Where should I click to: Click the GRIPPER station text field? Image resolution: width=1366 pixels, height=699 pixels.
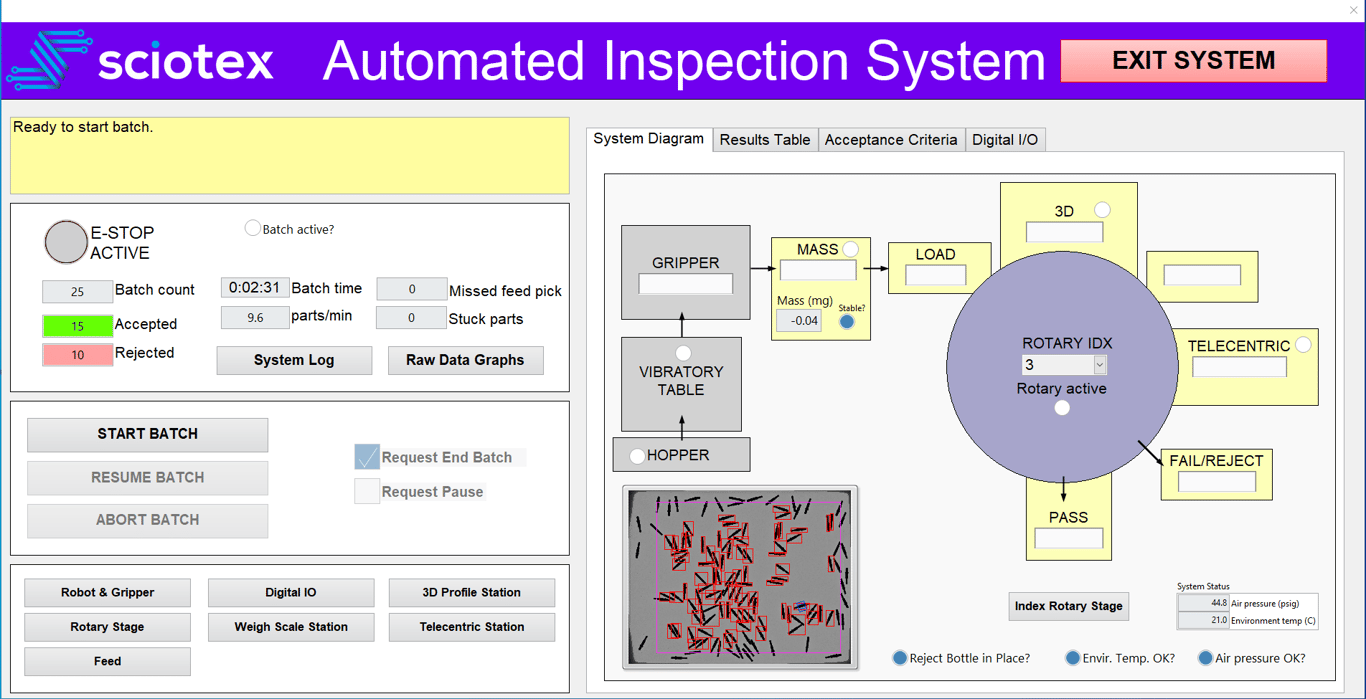point(686,285)
